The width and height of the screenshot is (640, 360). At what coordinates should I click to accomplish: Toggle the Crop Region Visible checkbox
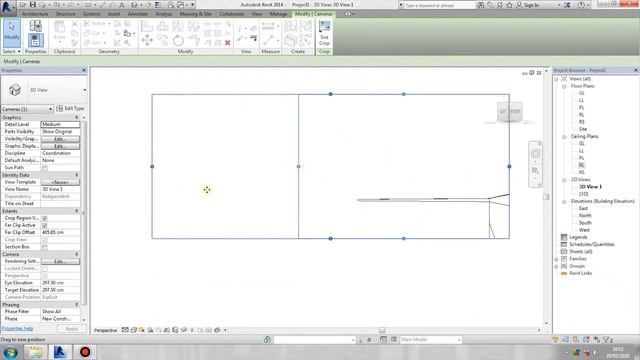pyautogui.click(x=45, y=218)
